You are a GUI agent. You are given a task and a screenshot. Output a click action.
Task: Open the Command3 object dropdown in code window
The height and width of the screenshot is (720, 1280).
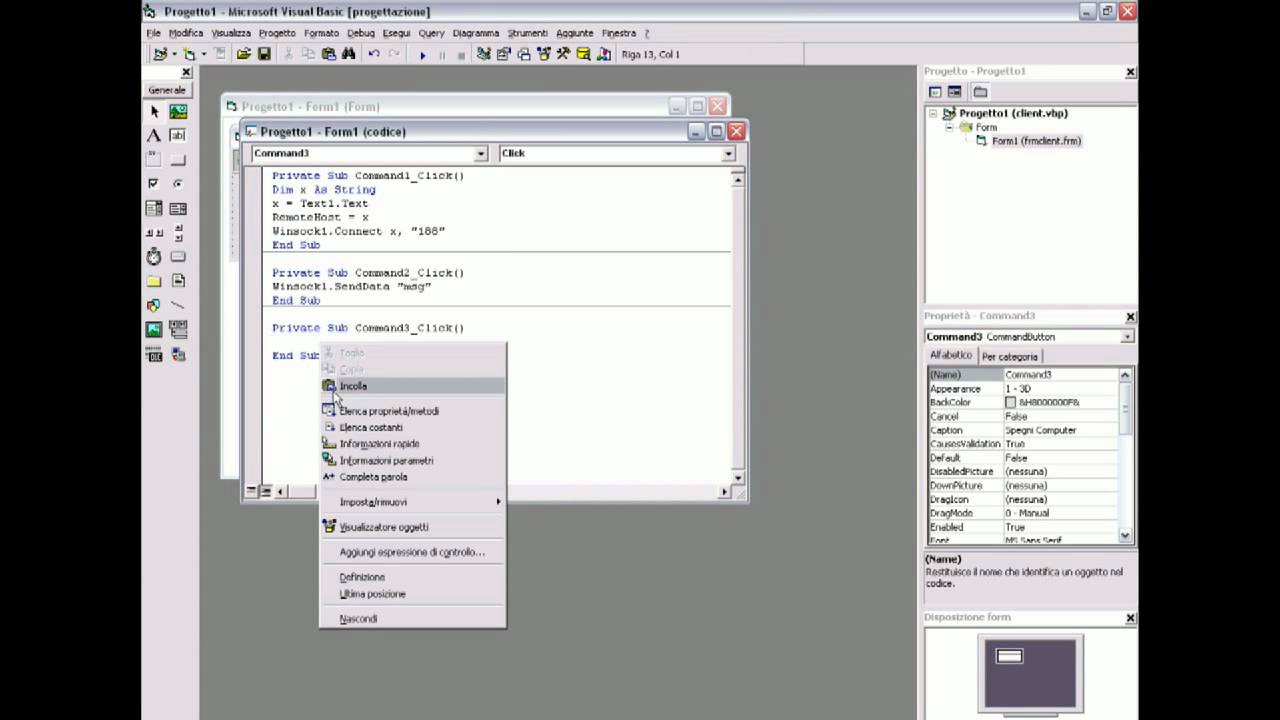(x=480, y=153)
